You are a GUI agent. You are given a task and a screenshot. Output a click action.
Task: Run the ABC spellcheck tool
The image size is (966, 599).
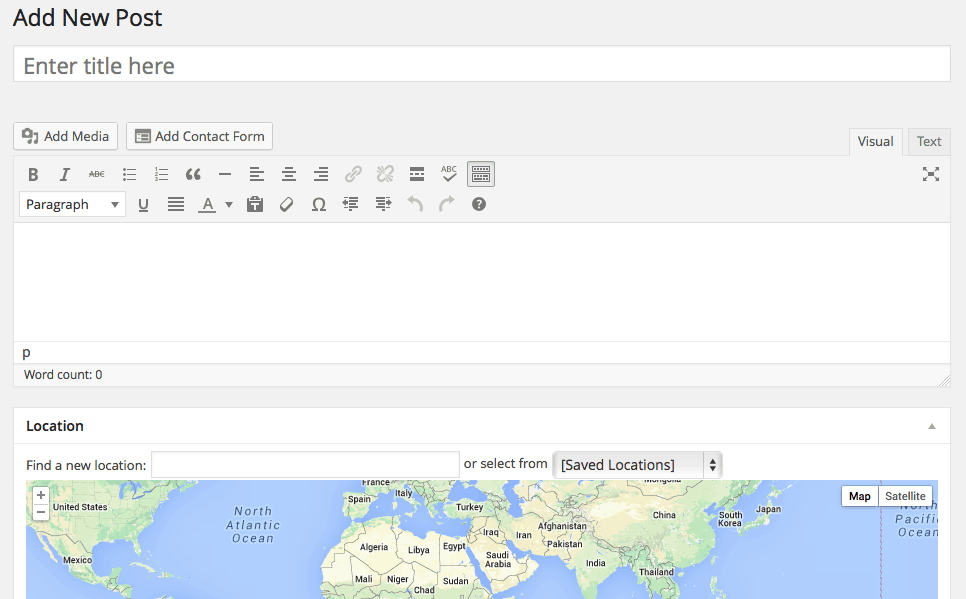[x=449, y=174]
